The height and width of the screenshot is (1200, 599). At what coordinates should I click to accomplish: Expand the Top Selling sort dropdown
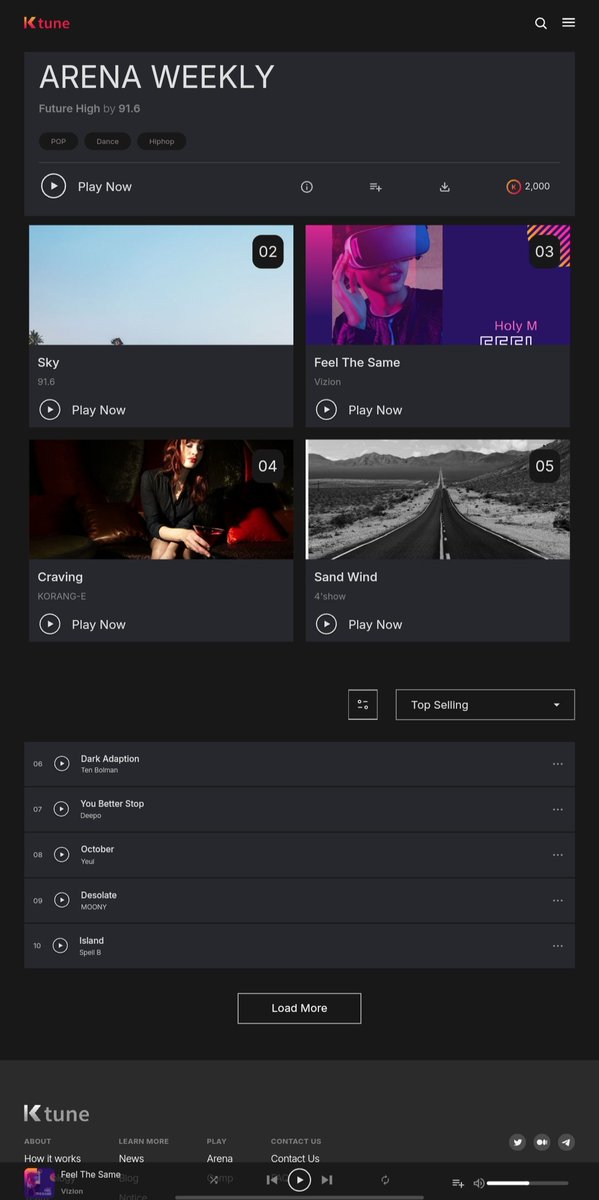click(485, 704)
